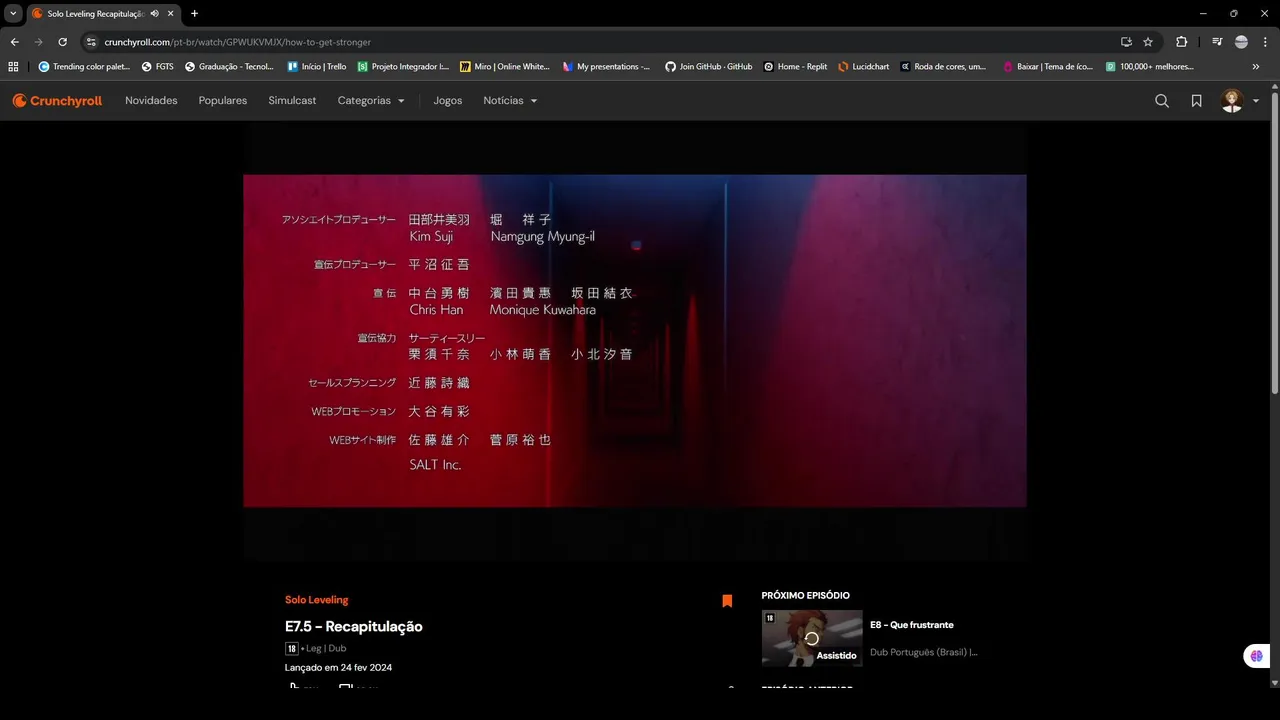Open the Jogos menu item
The image size is (1280, 720).
tap(448, 101)
